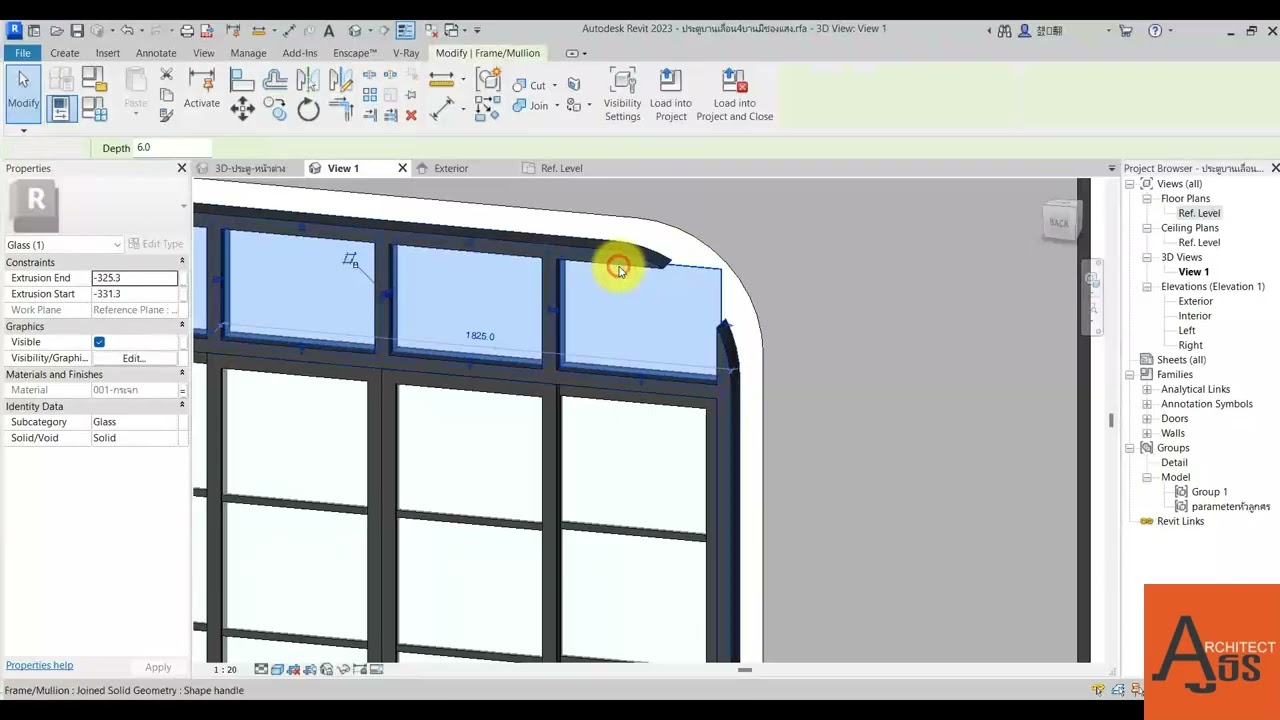This screenshot has height=720, width=1280.
Task: Click the horizontal scrollbar under the 3D view
Action: point(744,670)
